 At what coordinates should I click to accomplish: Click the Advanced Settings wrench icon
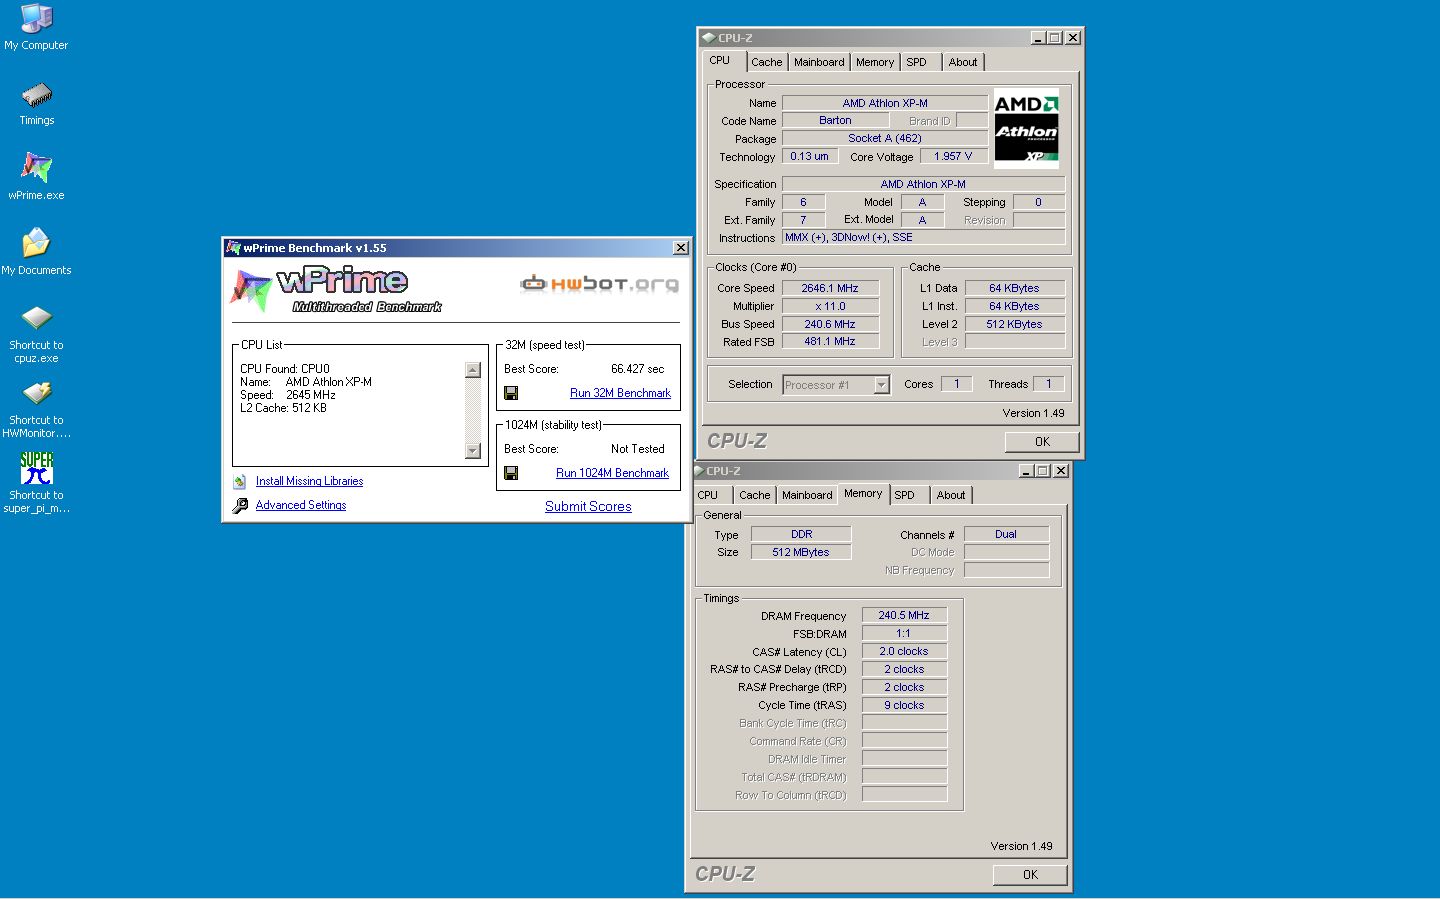[x=240, y=506]
